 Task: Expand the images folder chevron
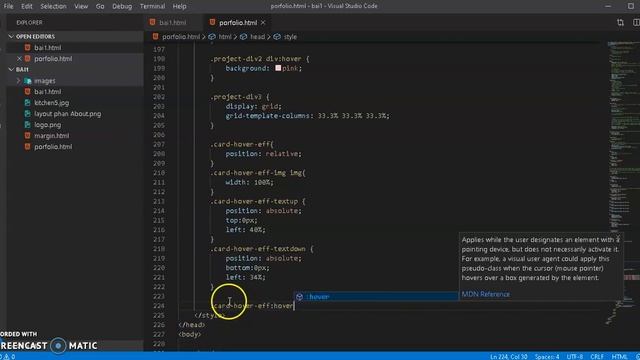[x=18, y=81]
